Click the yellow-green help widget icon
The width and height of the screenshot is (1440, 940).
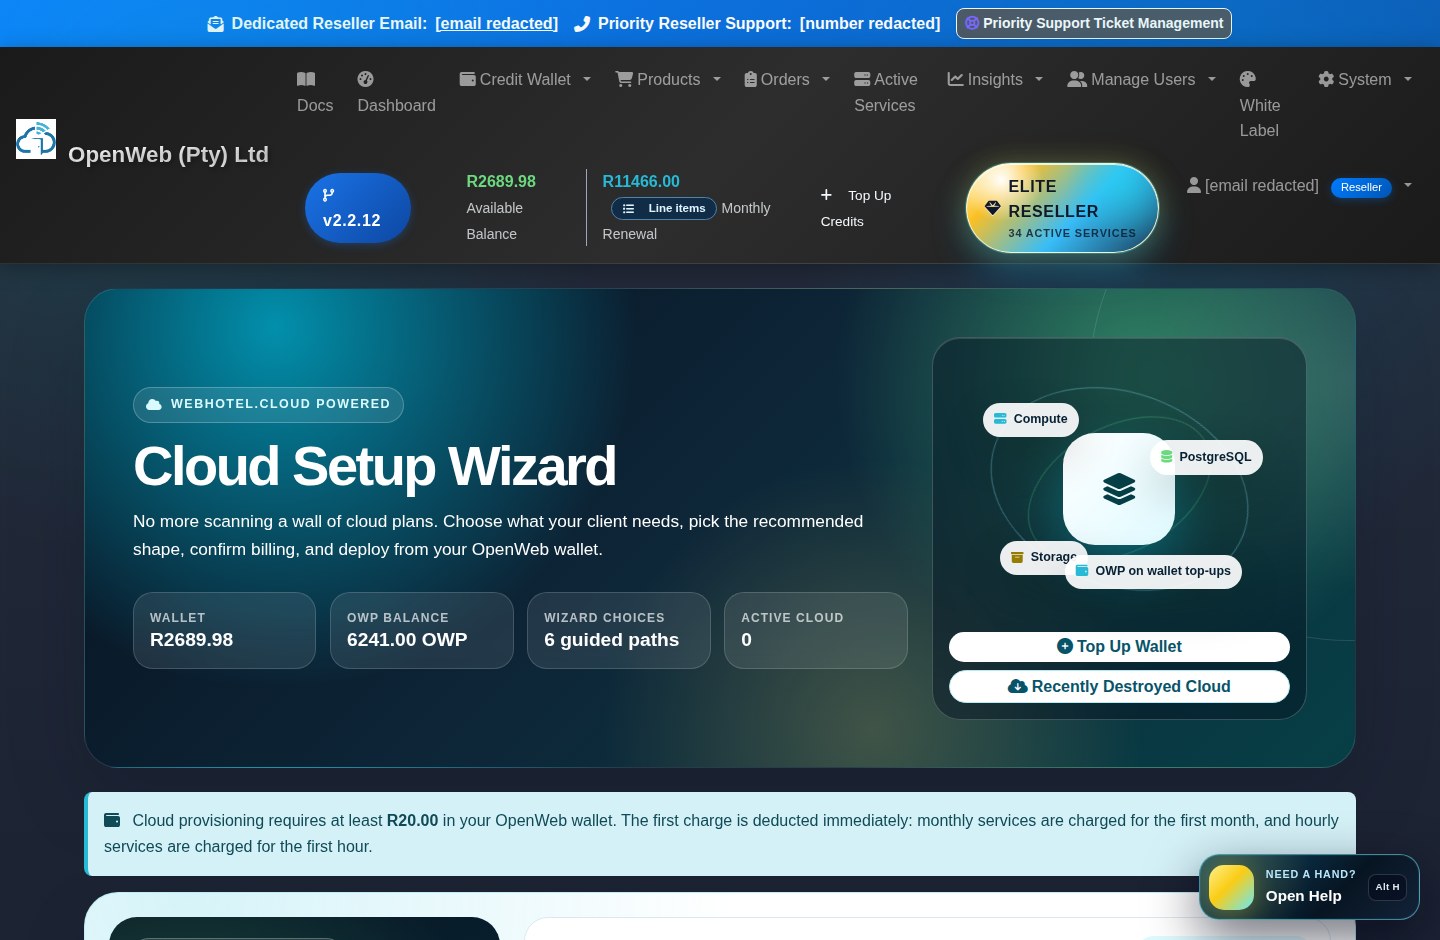(1231, 887)
